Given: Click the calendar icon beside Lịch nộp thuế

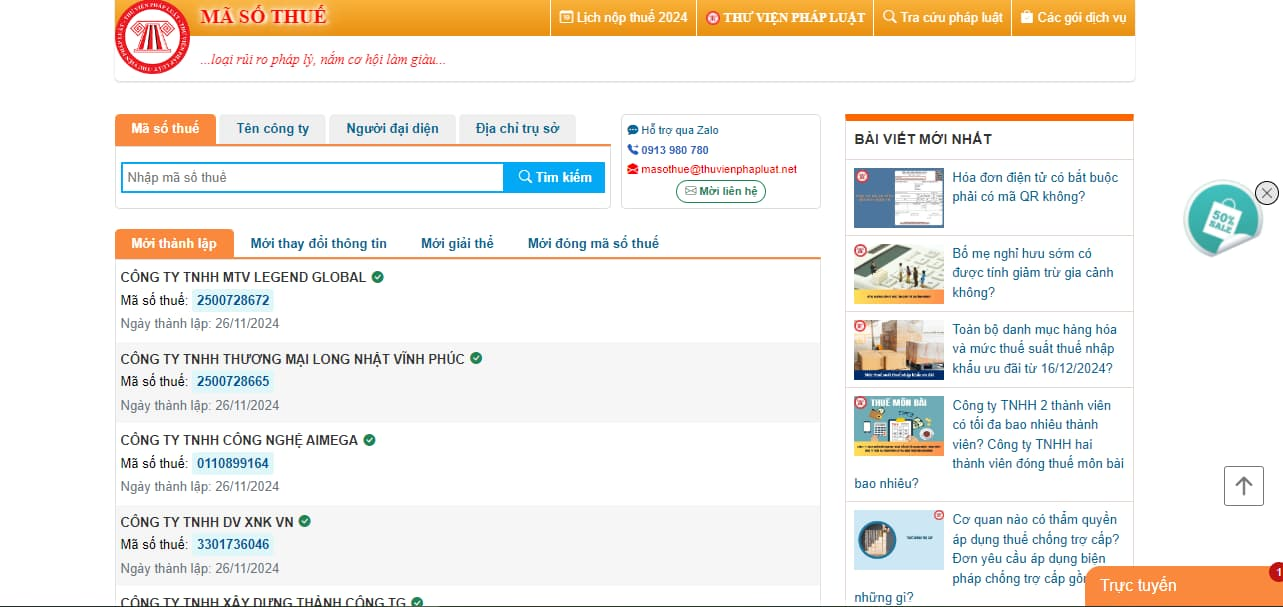Looking at the screenshot, I should [x=566, y=18].
